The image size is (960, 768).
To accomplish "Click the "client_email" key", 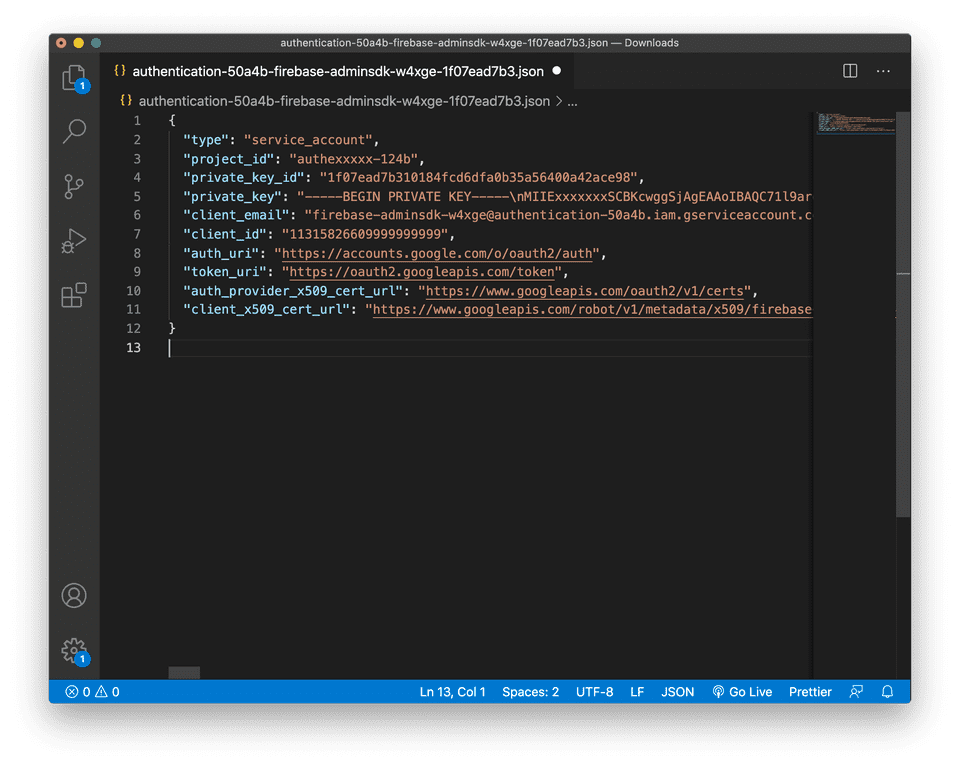I will tap(236, 215).
